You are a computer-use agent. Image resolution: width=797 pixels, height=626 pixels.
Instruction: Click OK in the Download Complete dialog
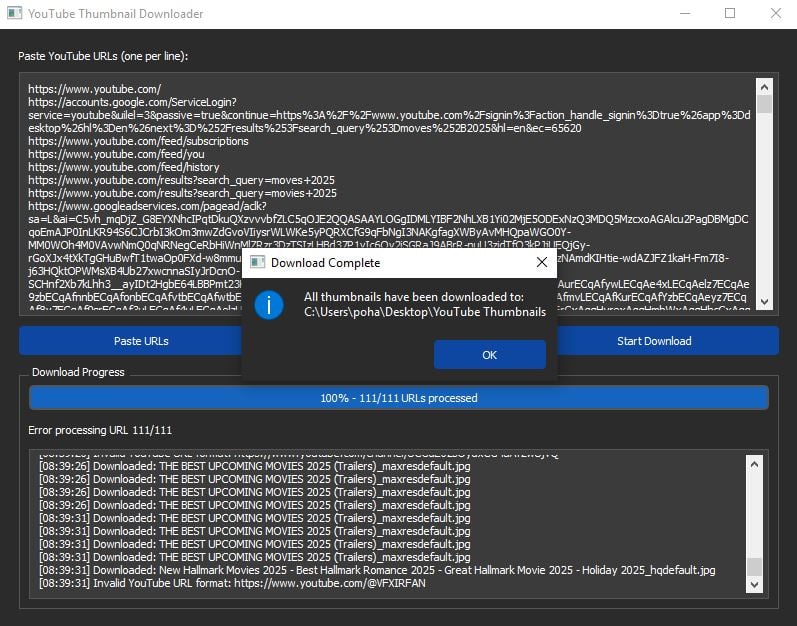489,355
